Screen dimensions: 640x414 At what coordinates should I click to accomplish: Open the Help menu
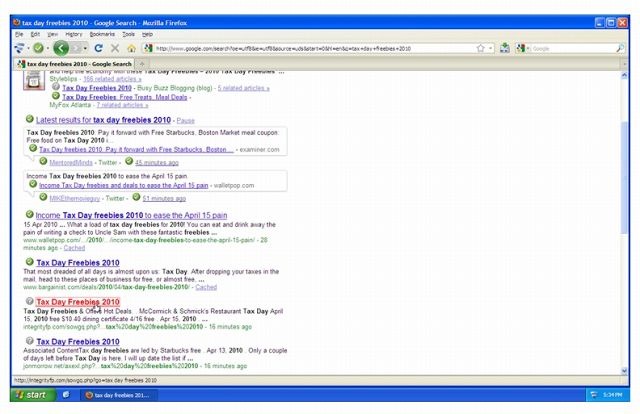pos(147,34)
